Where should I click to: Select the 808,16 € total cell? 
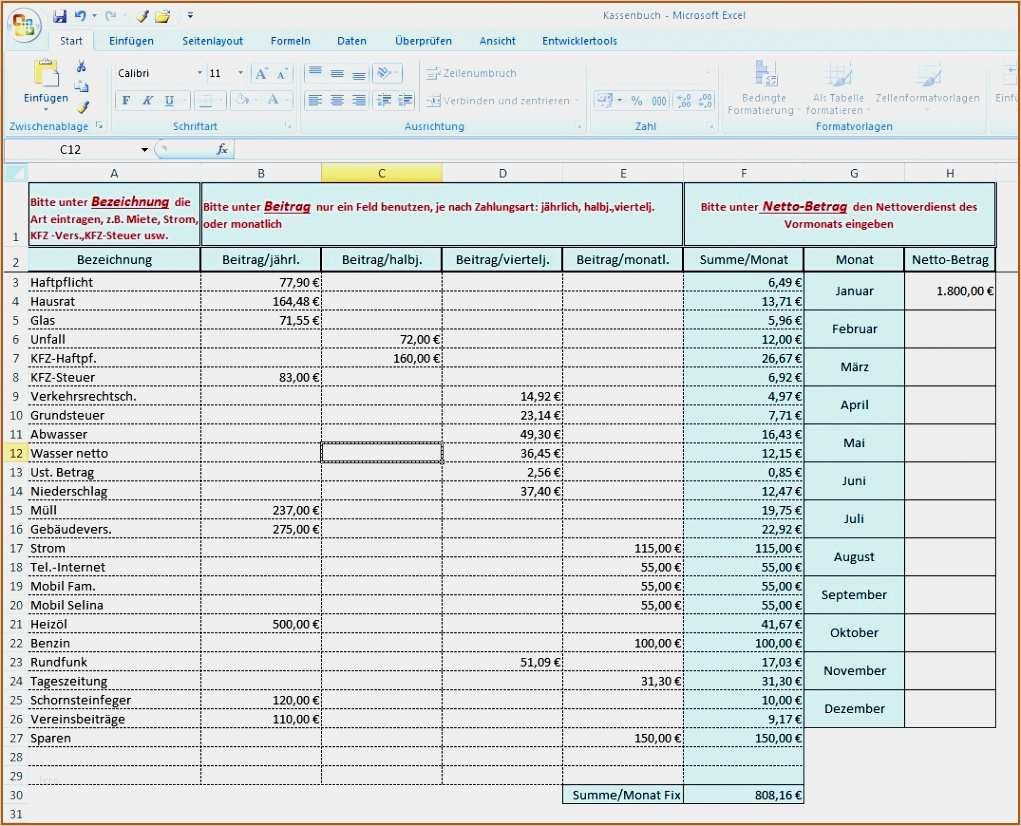[744, 795]
